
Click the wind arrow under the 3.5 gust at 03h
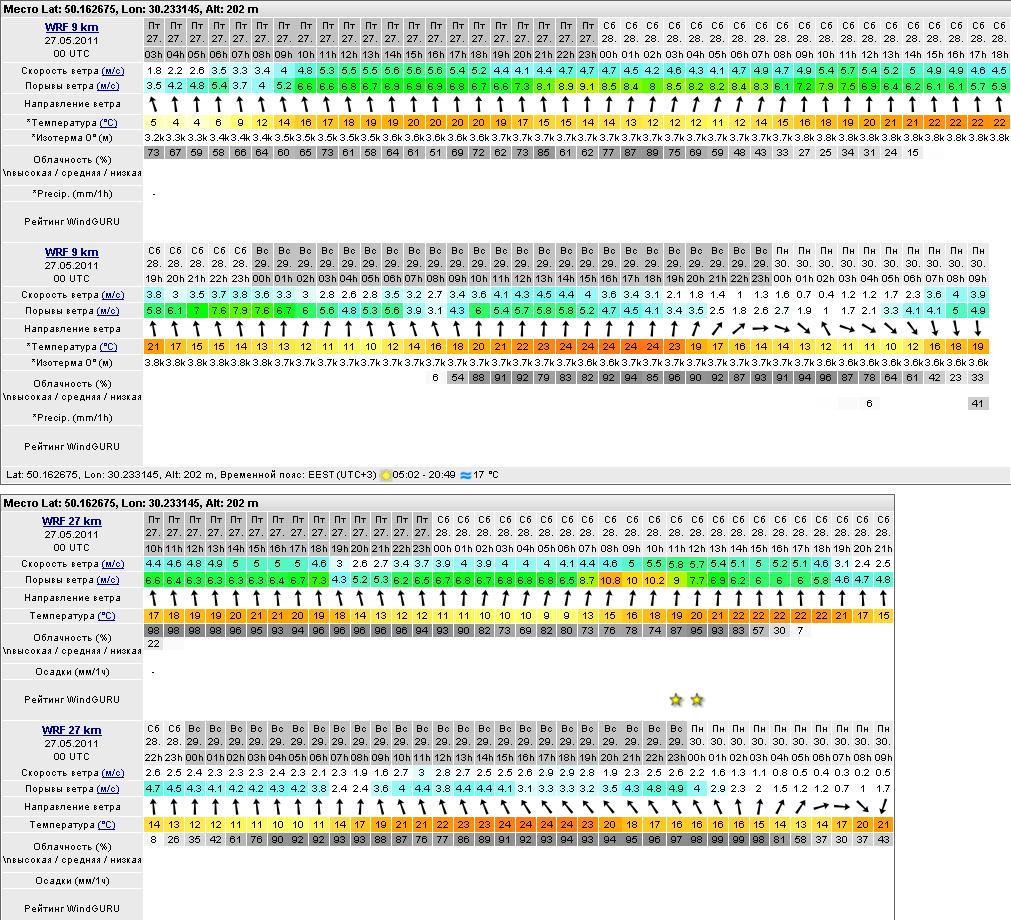click(x=154, y=104)
